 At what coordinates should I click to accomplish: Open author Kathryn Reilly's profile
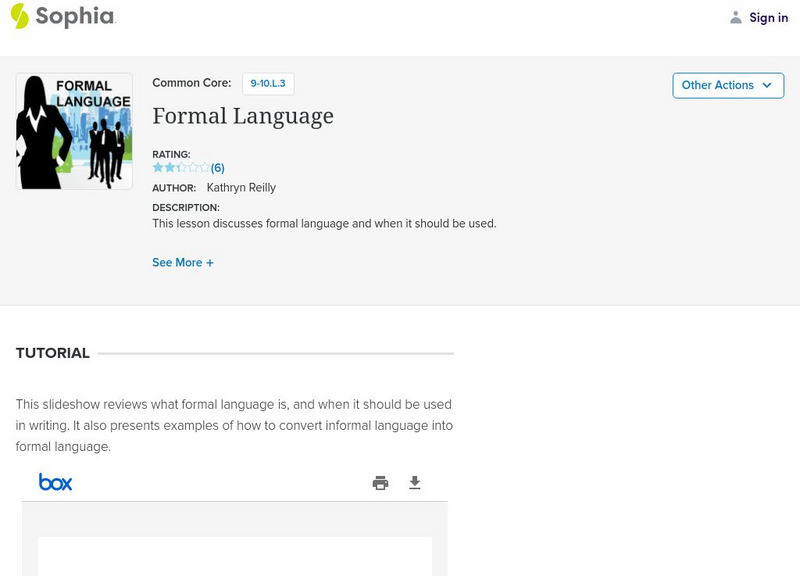[x=241, y=188]
